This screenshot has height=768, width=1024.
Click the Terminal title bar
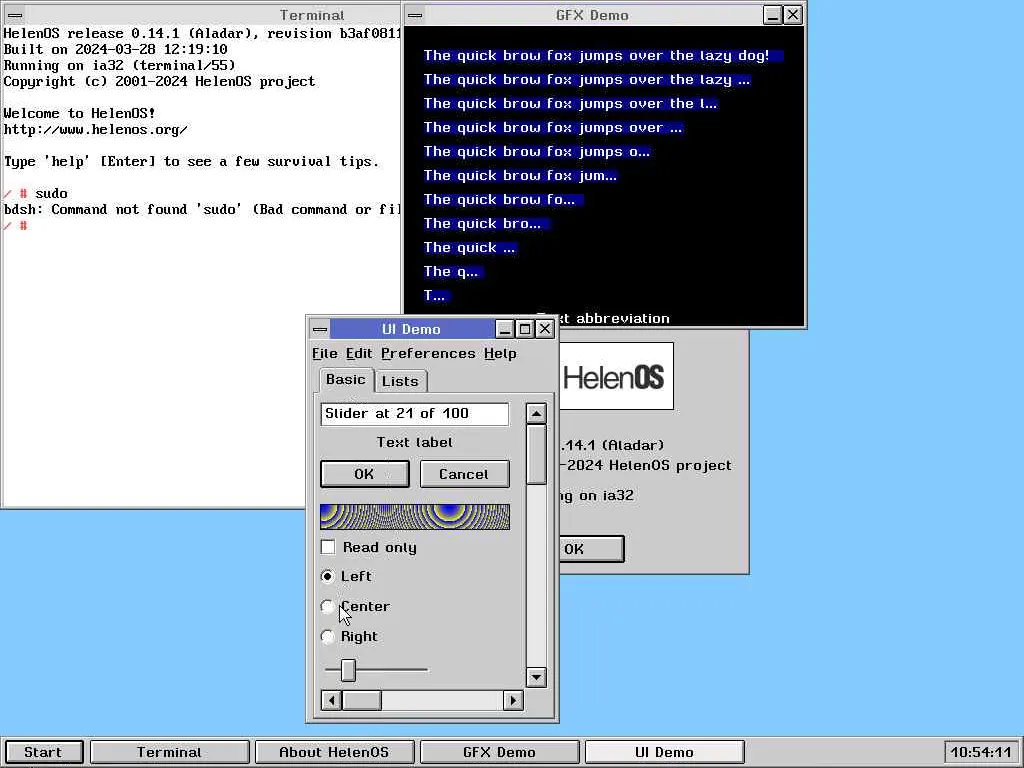214,15
